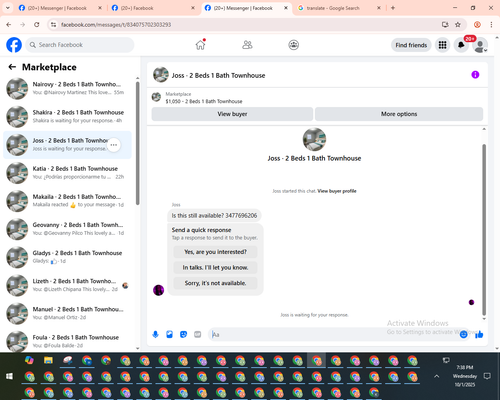Viewport: 500px width, 400px height.
Task: Open the taskbar clock and date
Action: pos(465,376)
